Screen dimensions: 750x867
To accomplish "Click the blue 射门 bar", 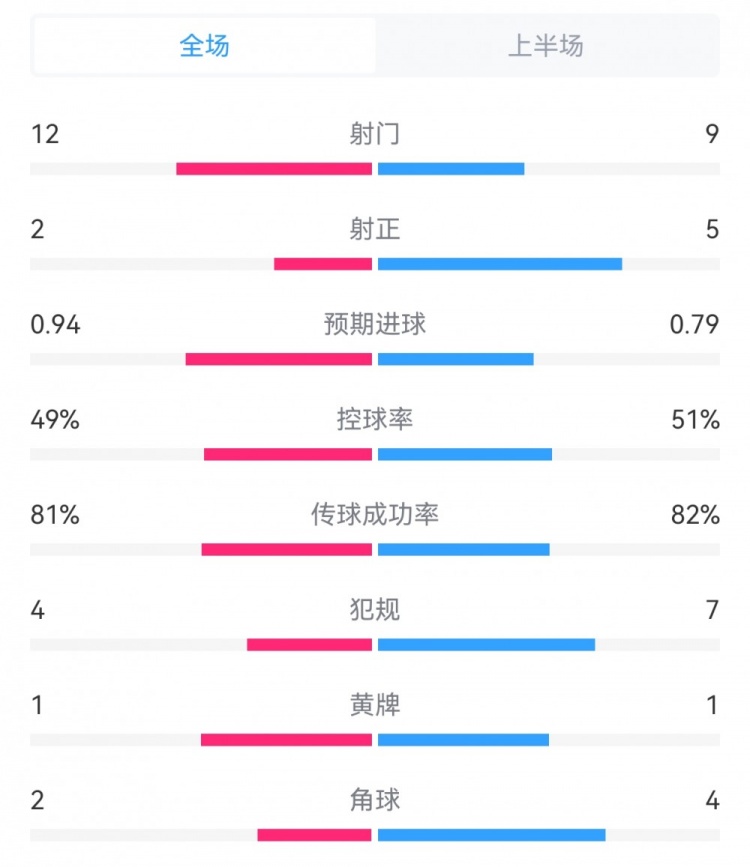I will coord(451,169).
